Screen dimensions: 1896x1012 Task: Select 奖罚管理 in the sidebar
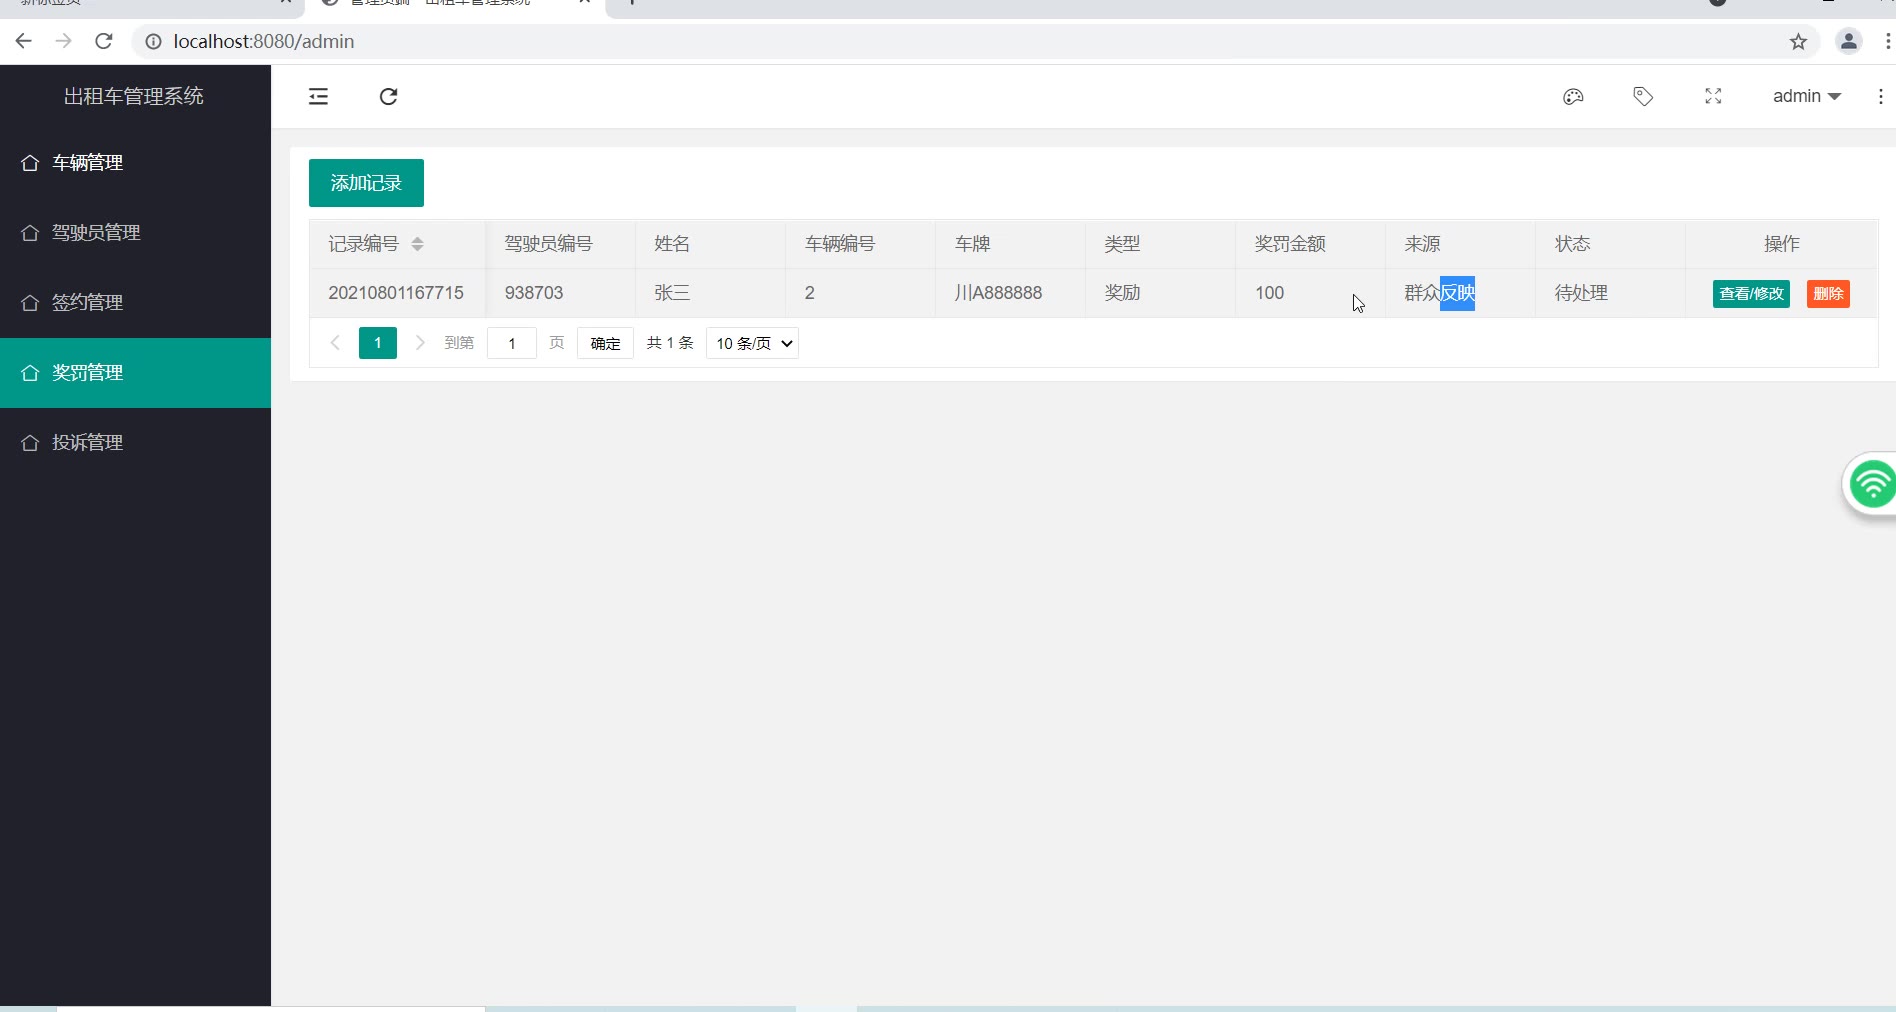136,373
